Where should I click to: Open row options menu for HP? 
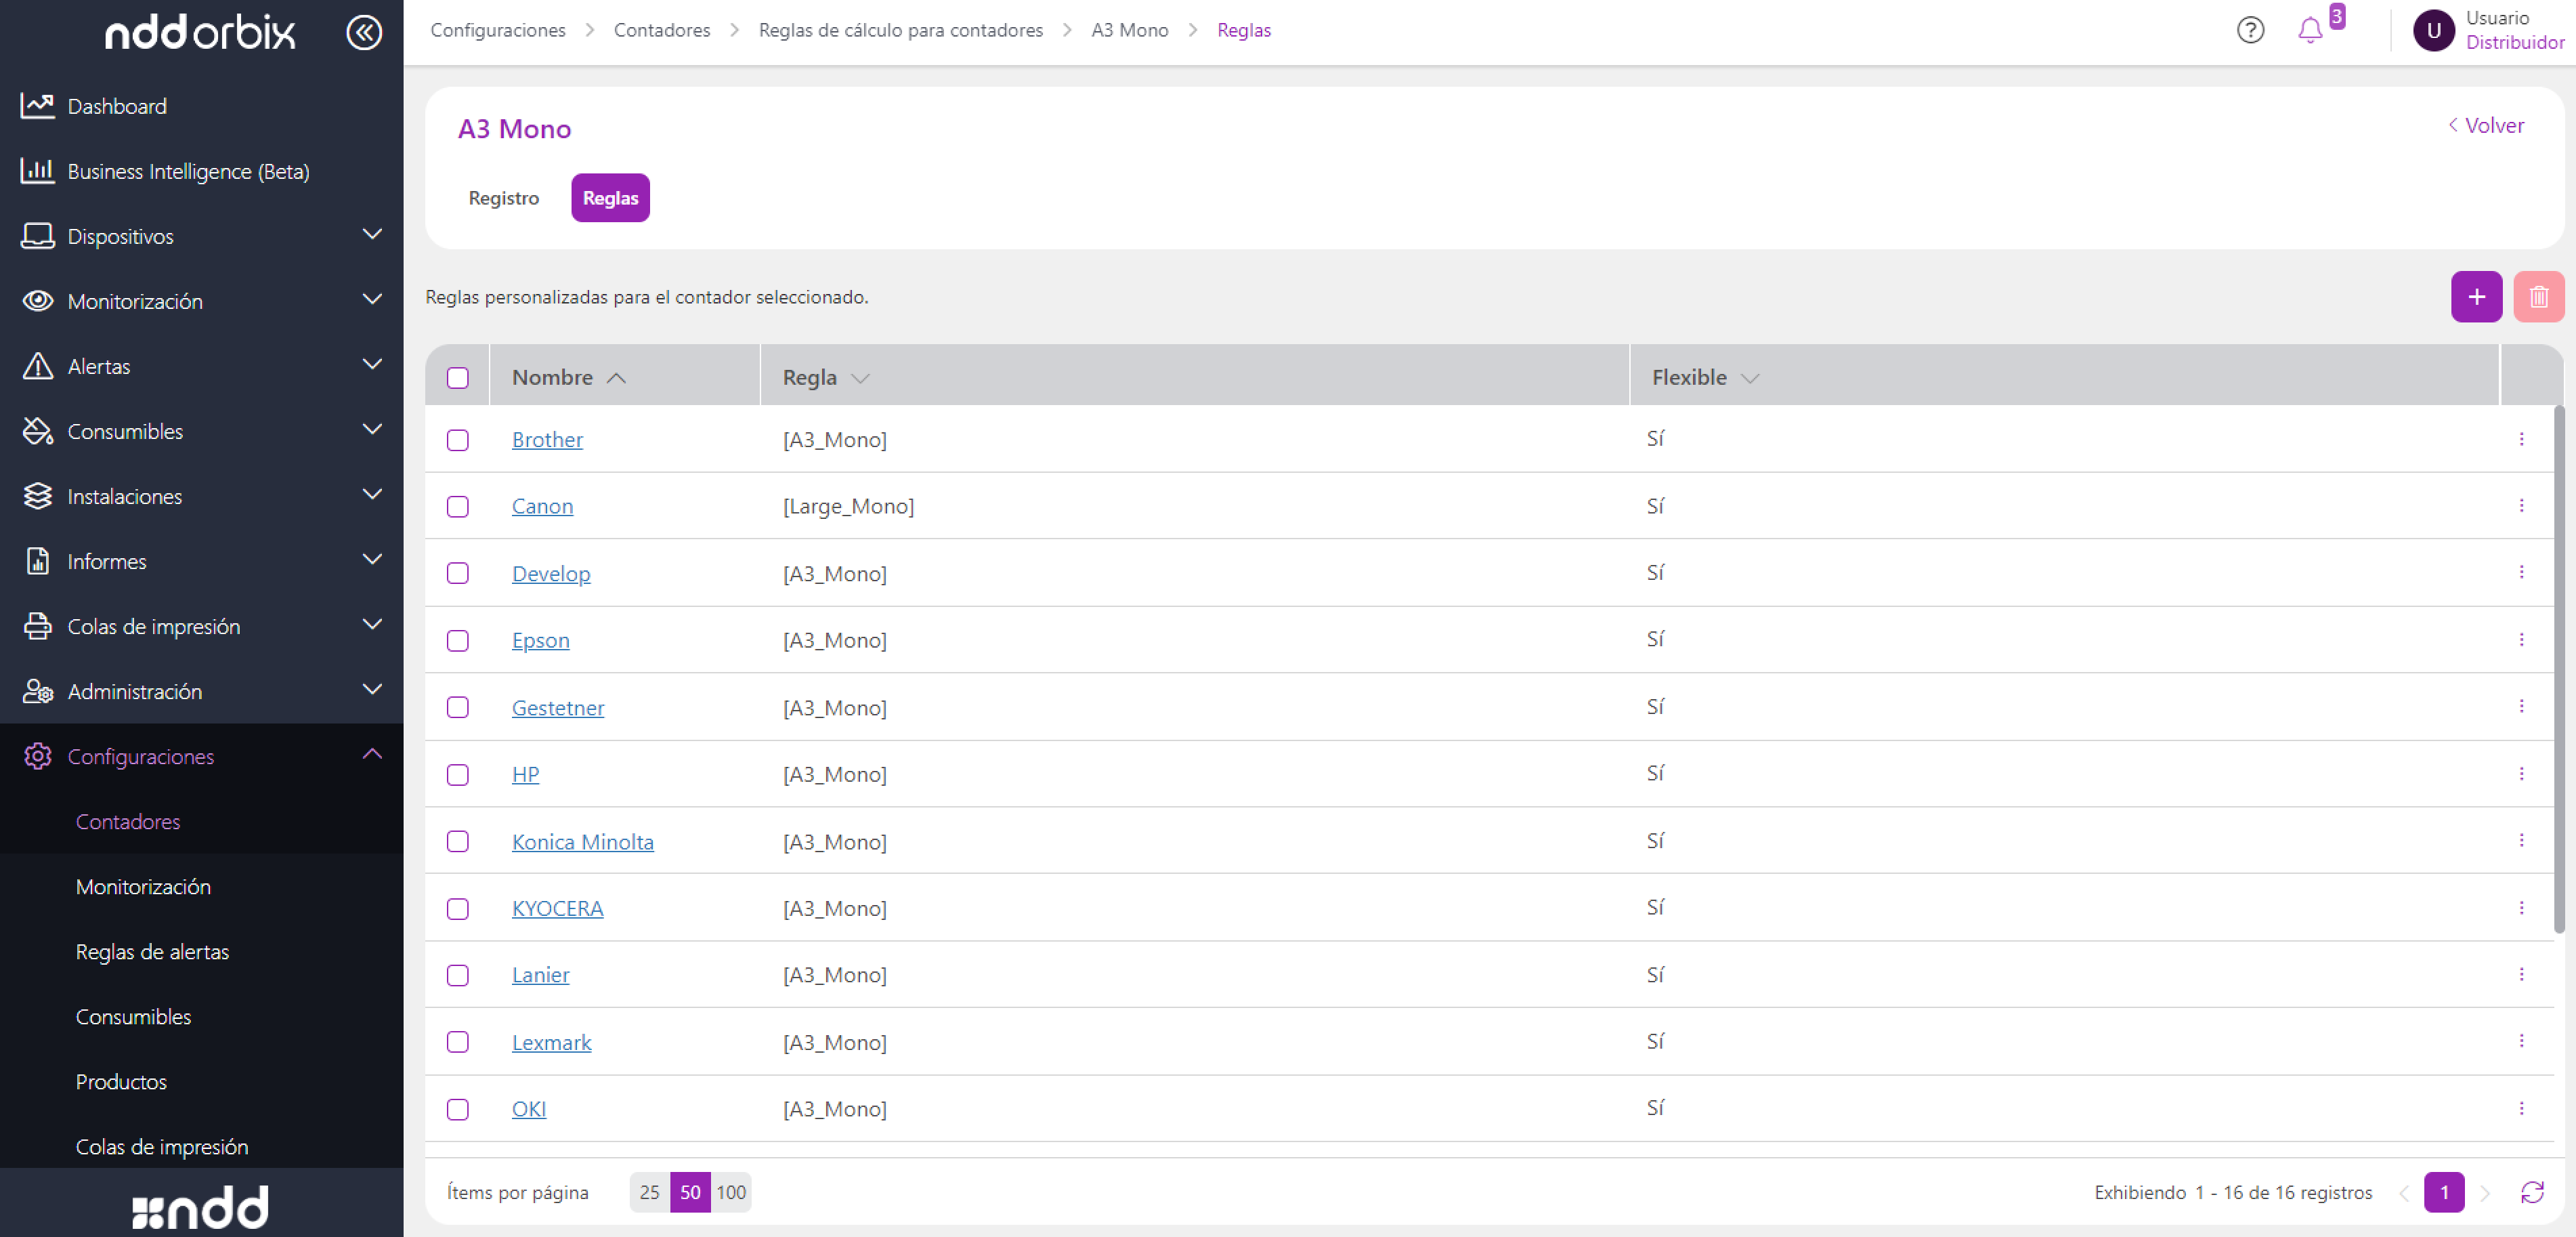(2521, 773)
